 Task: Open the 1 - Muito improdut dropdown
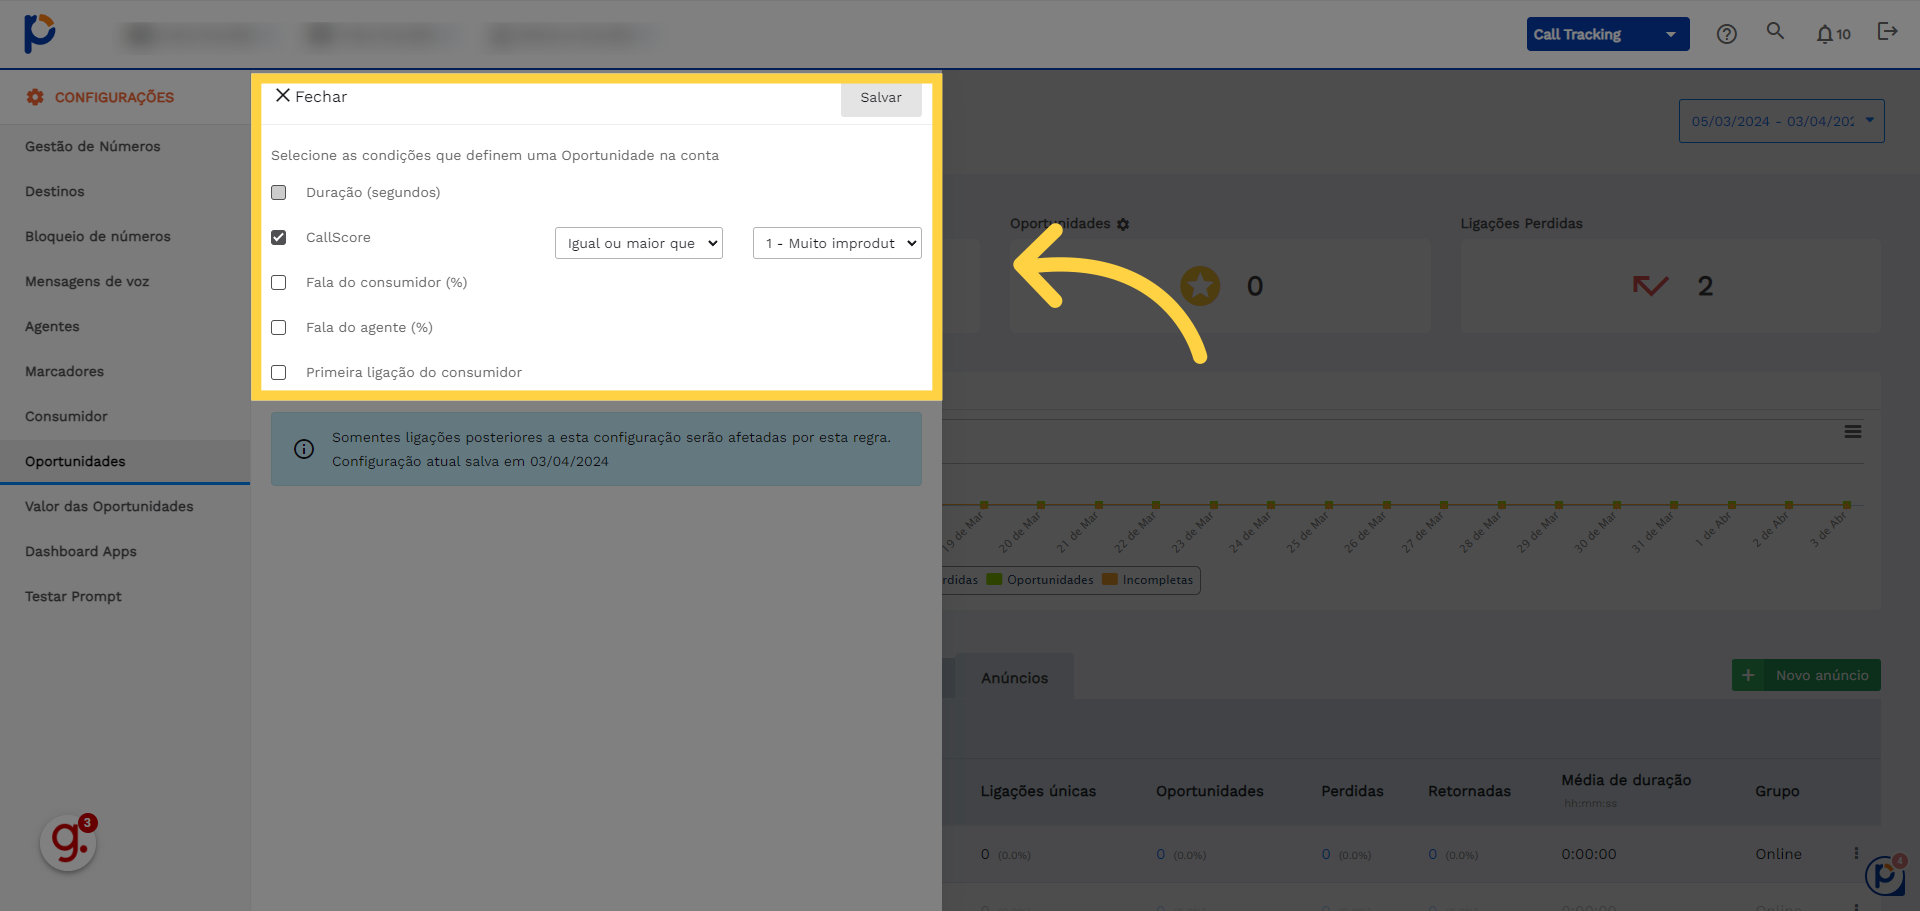pyautogui.click(x=837, y=243)
